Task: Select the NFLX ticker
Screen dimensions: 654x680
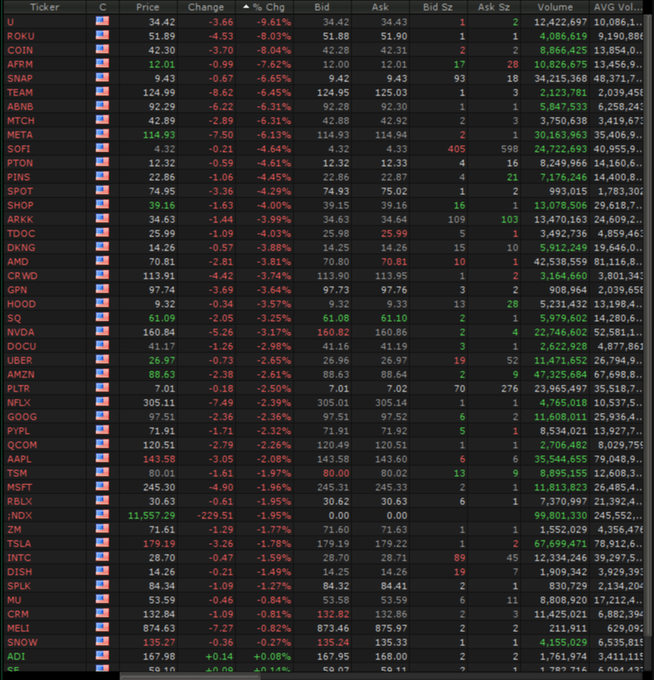Action: point(19,403)
